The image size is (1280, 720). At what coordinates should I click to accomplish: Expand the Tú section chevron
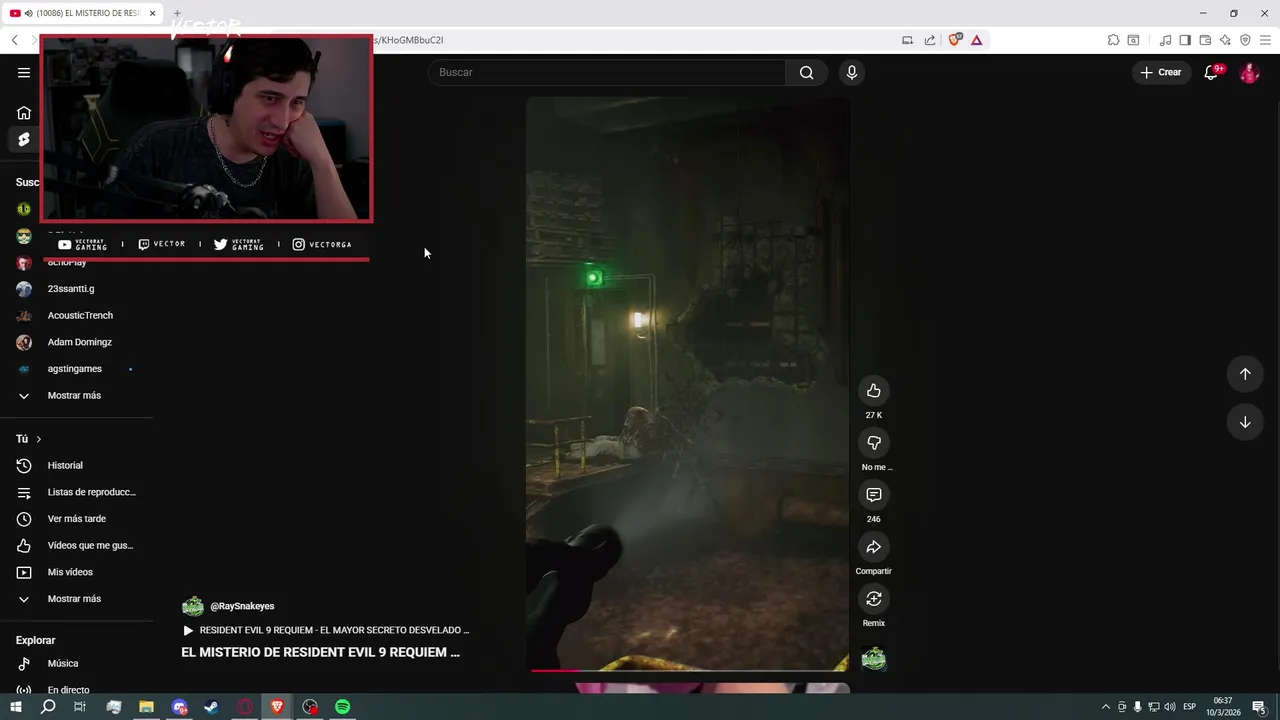pyautogui.click(x=39, y=439)
